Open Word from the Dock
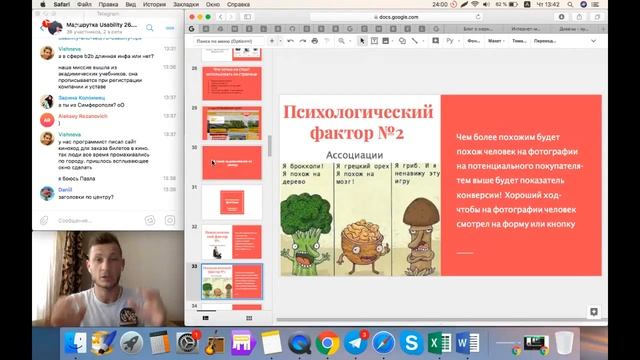The width and height of the screenshot is (640, 360). [x=467, y=343]
